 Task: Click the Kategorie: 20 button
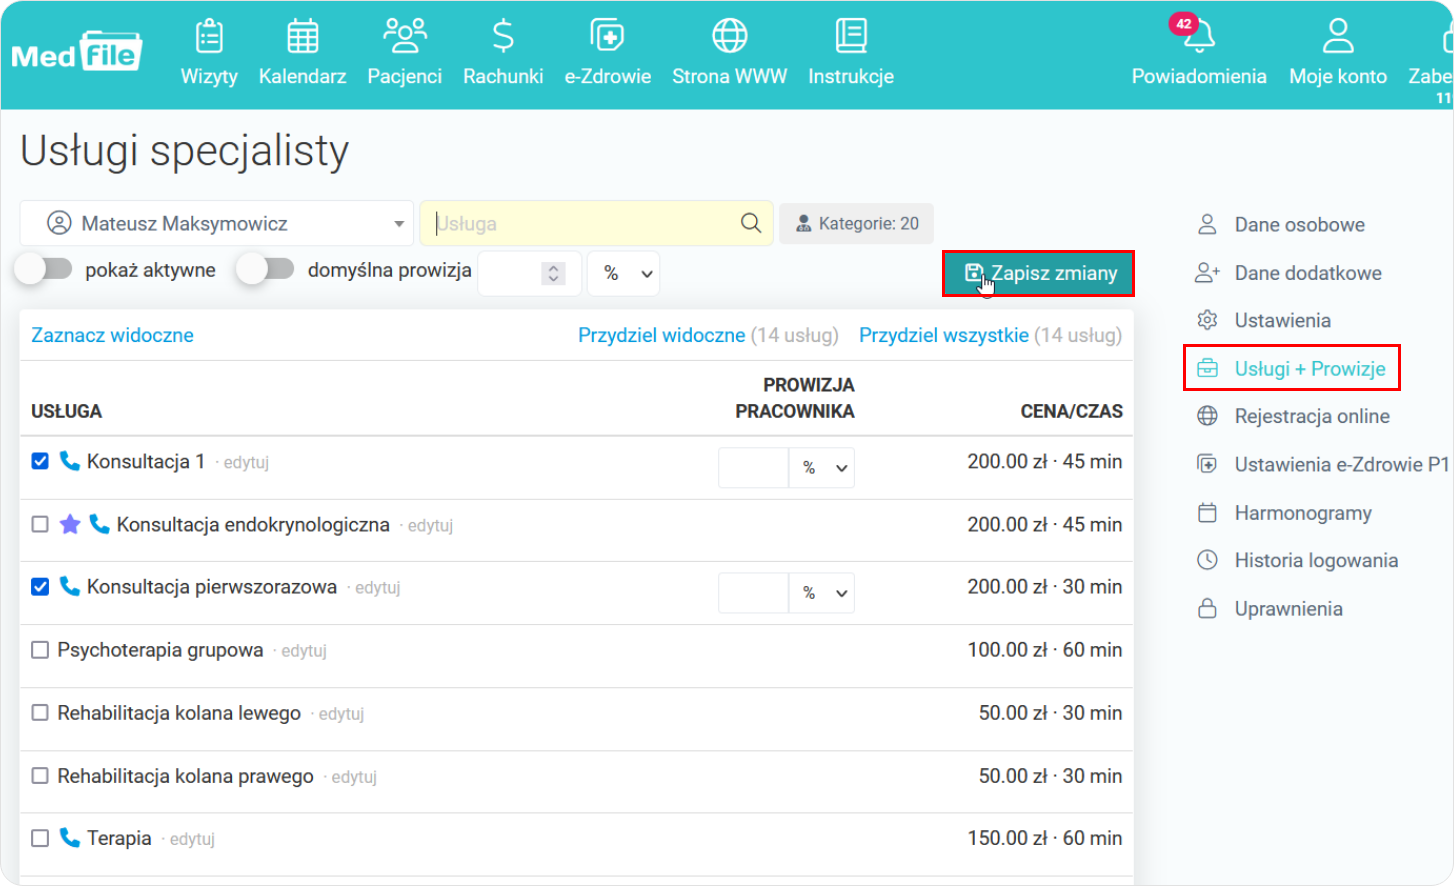[857, 223]
